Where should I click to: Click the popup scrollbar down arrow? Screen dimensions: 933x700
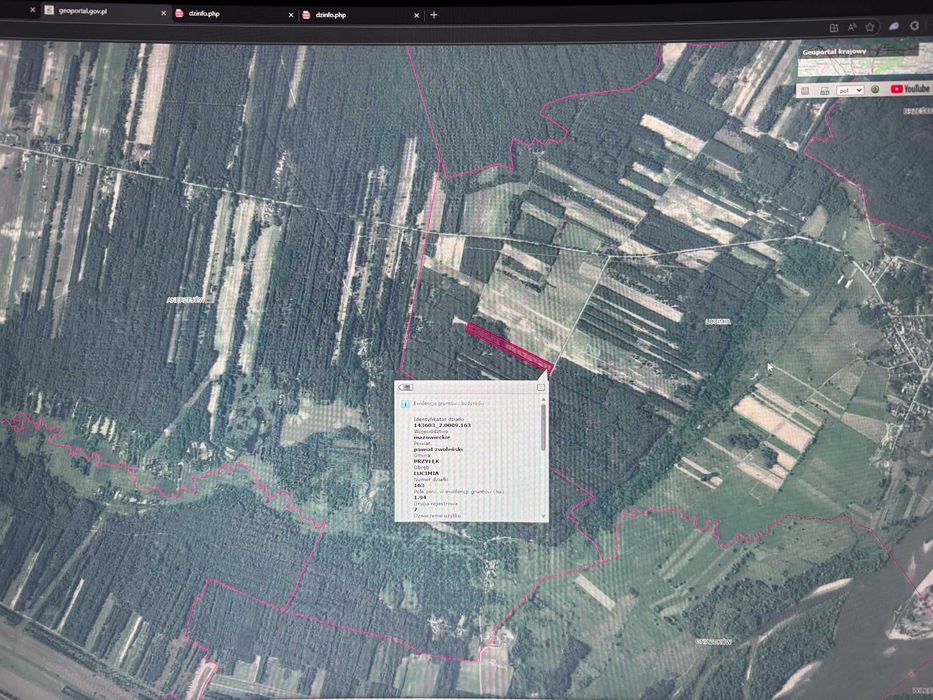543,516
